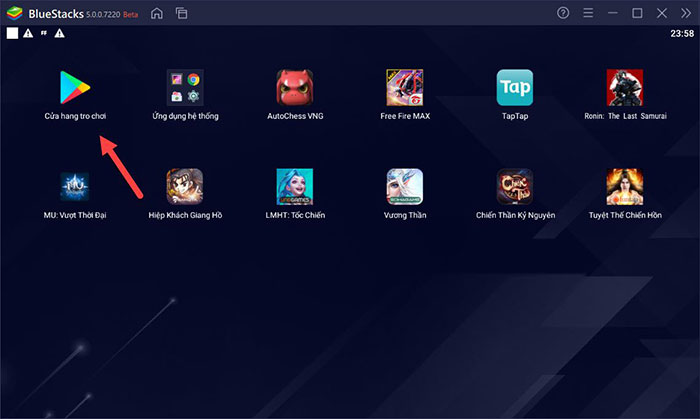This screenshot has height=419, width=700.
Task: Open the Ứng dụng hệ thống folder
Action: pos(185,88)
